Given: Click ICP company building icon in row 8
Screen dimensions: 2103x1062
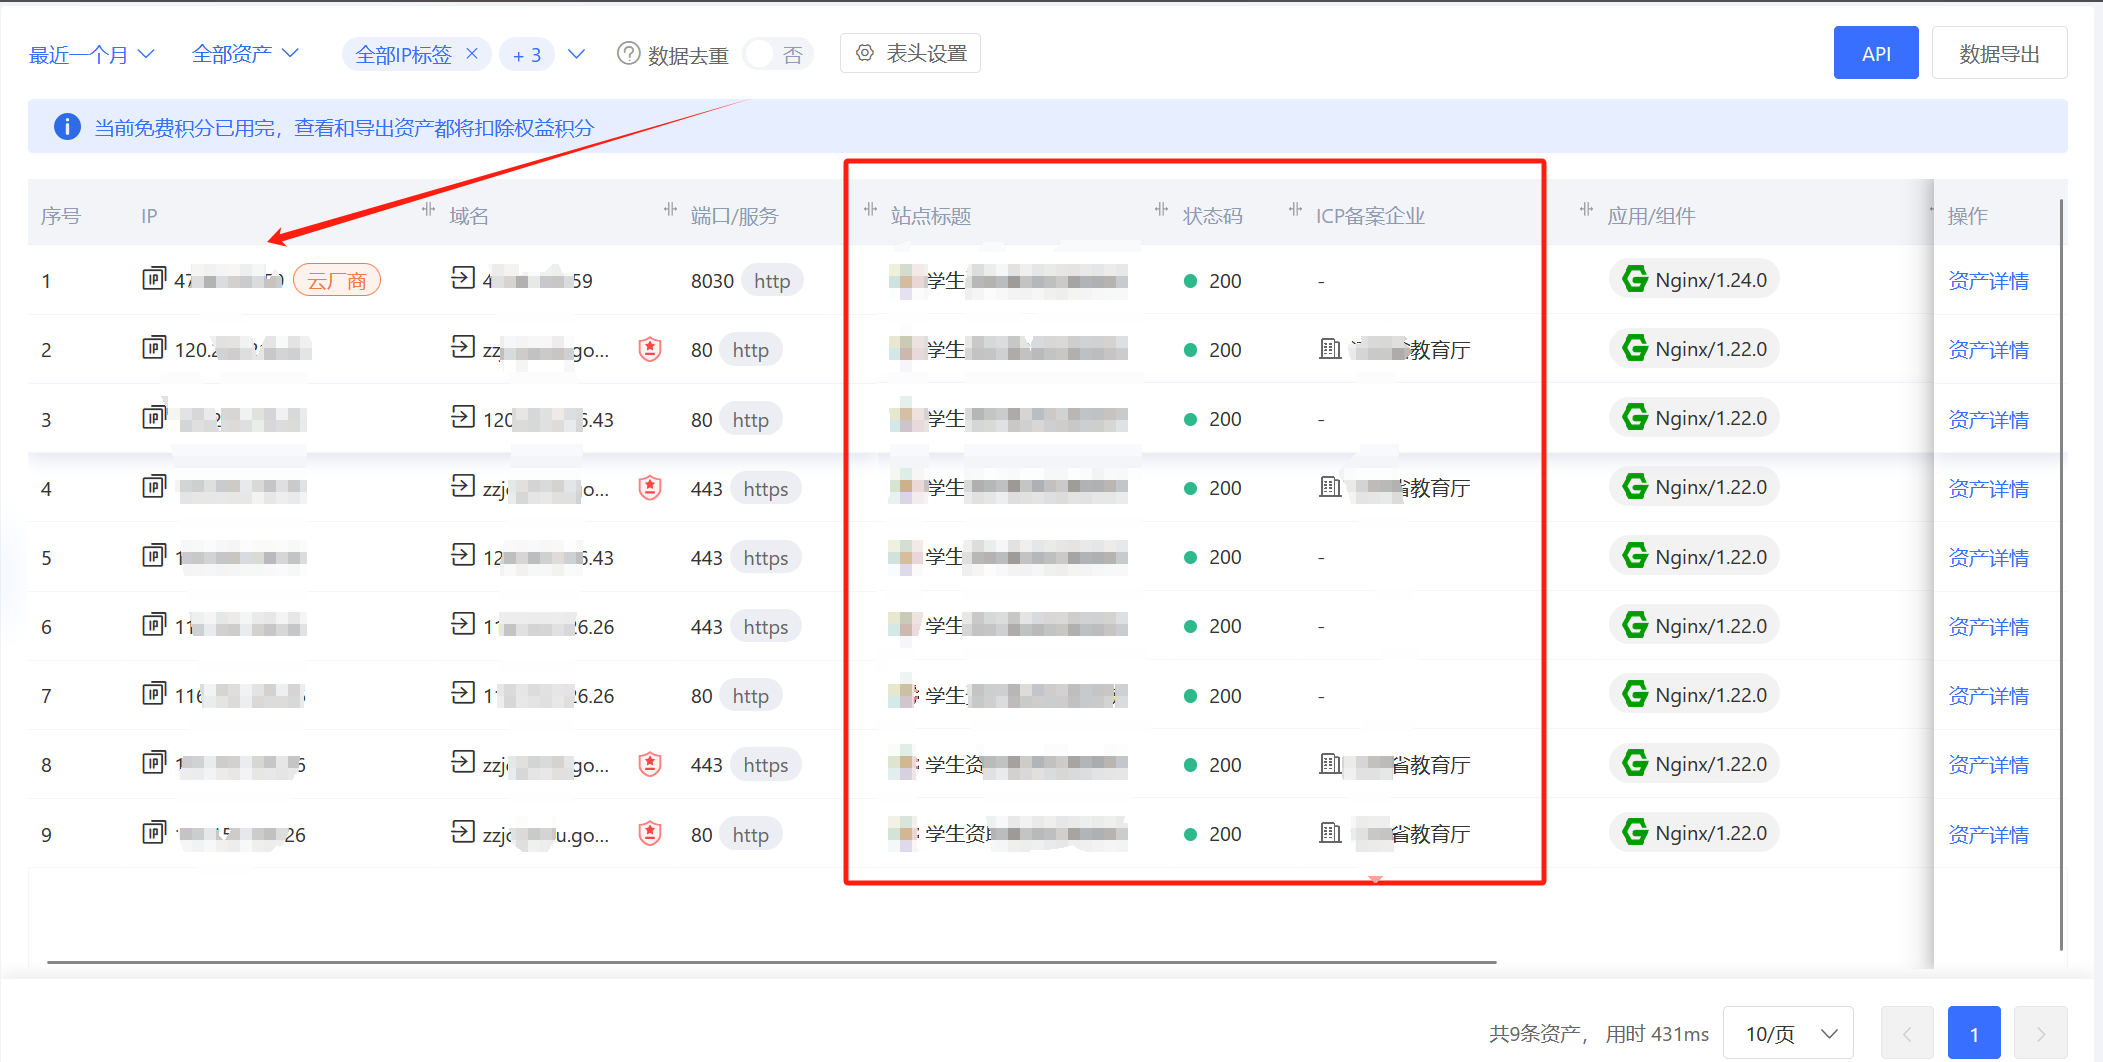Looking at the screenshot, I should click(1330, 764).
